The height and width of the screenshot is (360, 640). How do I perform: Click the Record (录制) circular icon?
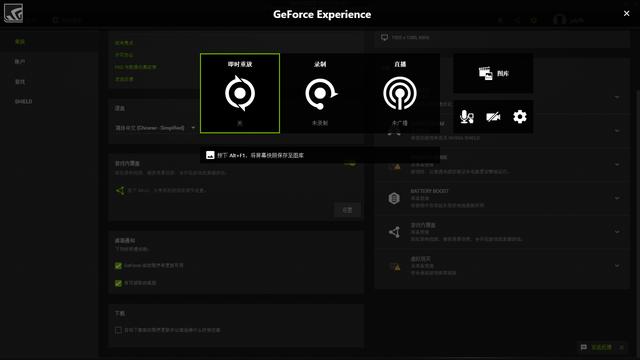click(x=321, y=94)
